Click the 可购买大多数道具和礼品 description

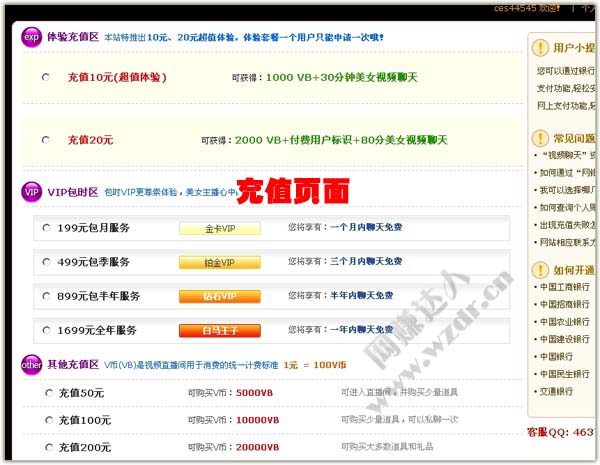pos(387,447)
